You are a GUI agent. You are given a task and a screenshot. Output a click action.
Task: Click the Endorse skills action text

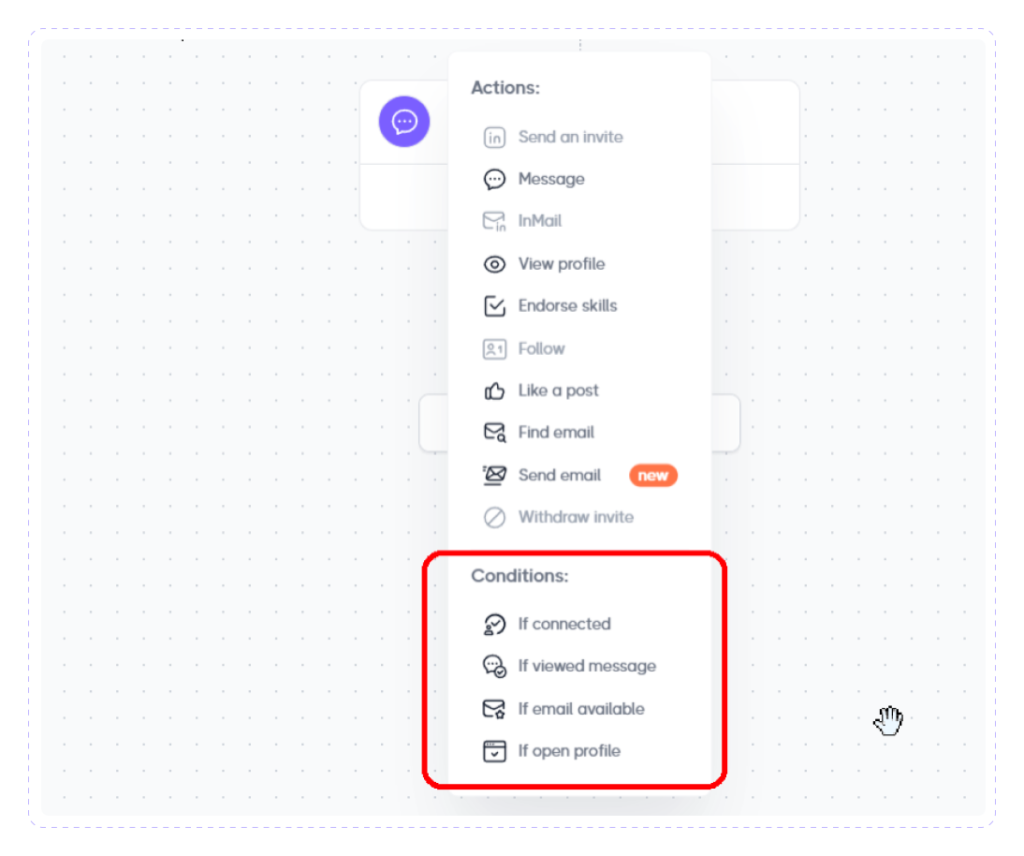click(x=567, y=306)
